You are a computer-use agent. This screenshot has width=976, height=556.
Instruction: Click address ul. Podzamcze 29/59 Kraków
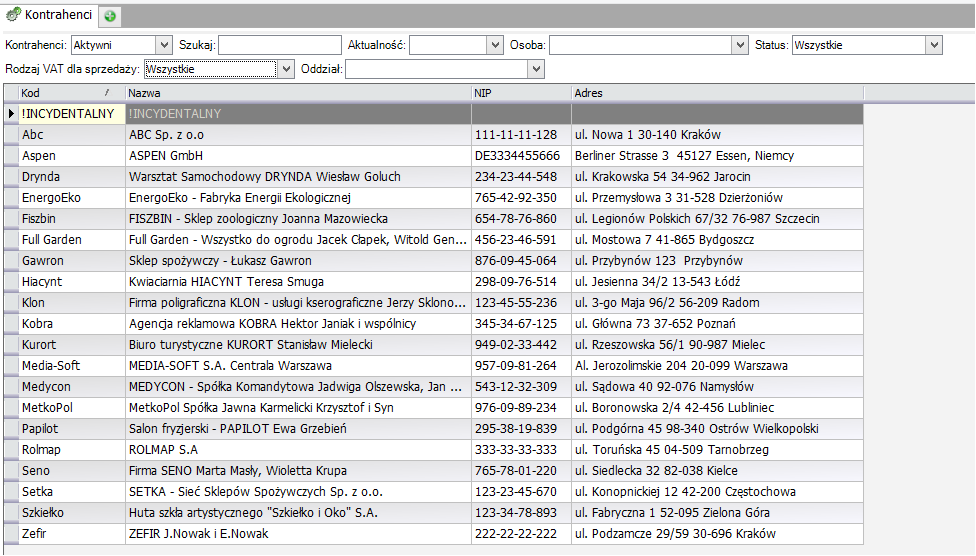pyautogui.click(x=717, y=534)
